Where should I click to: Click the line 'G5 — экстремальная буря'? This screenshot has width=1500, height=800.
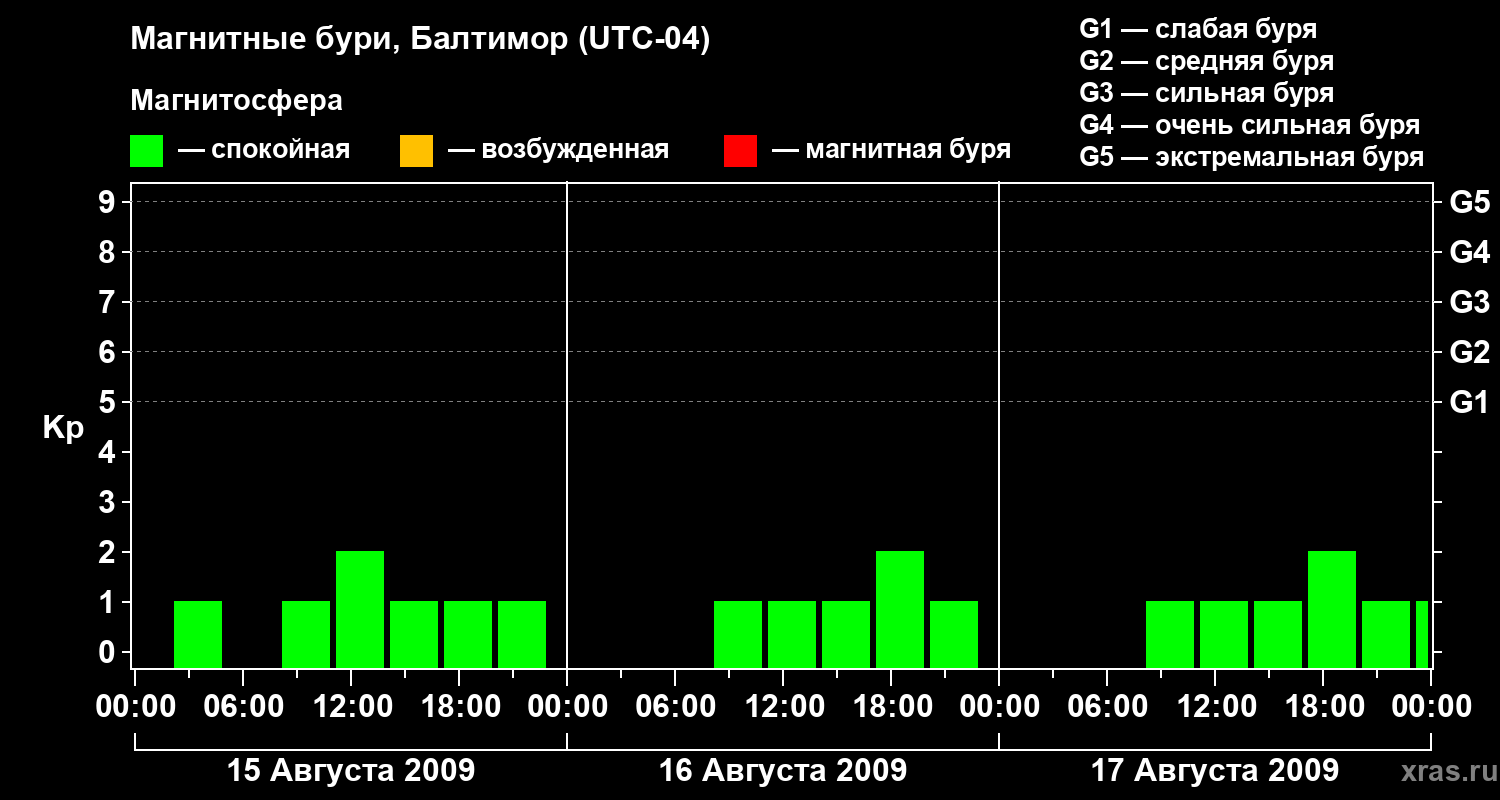(1252, 157)
